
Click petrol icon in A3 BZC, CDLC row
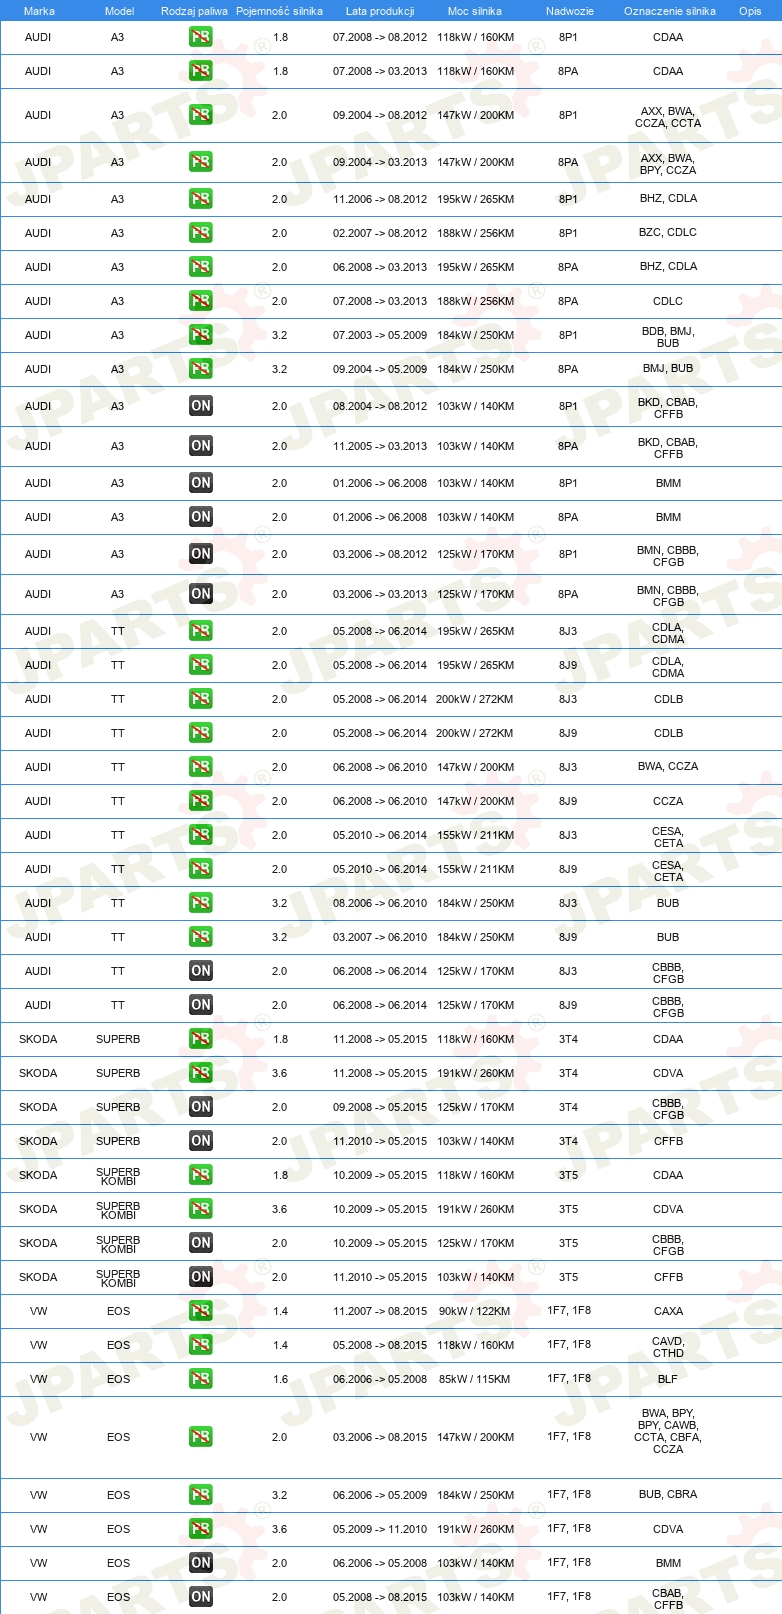(x=201, y=233)
